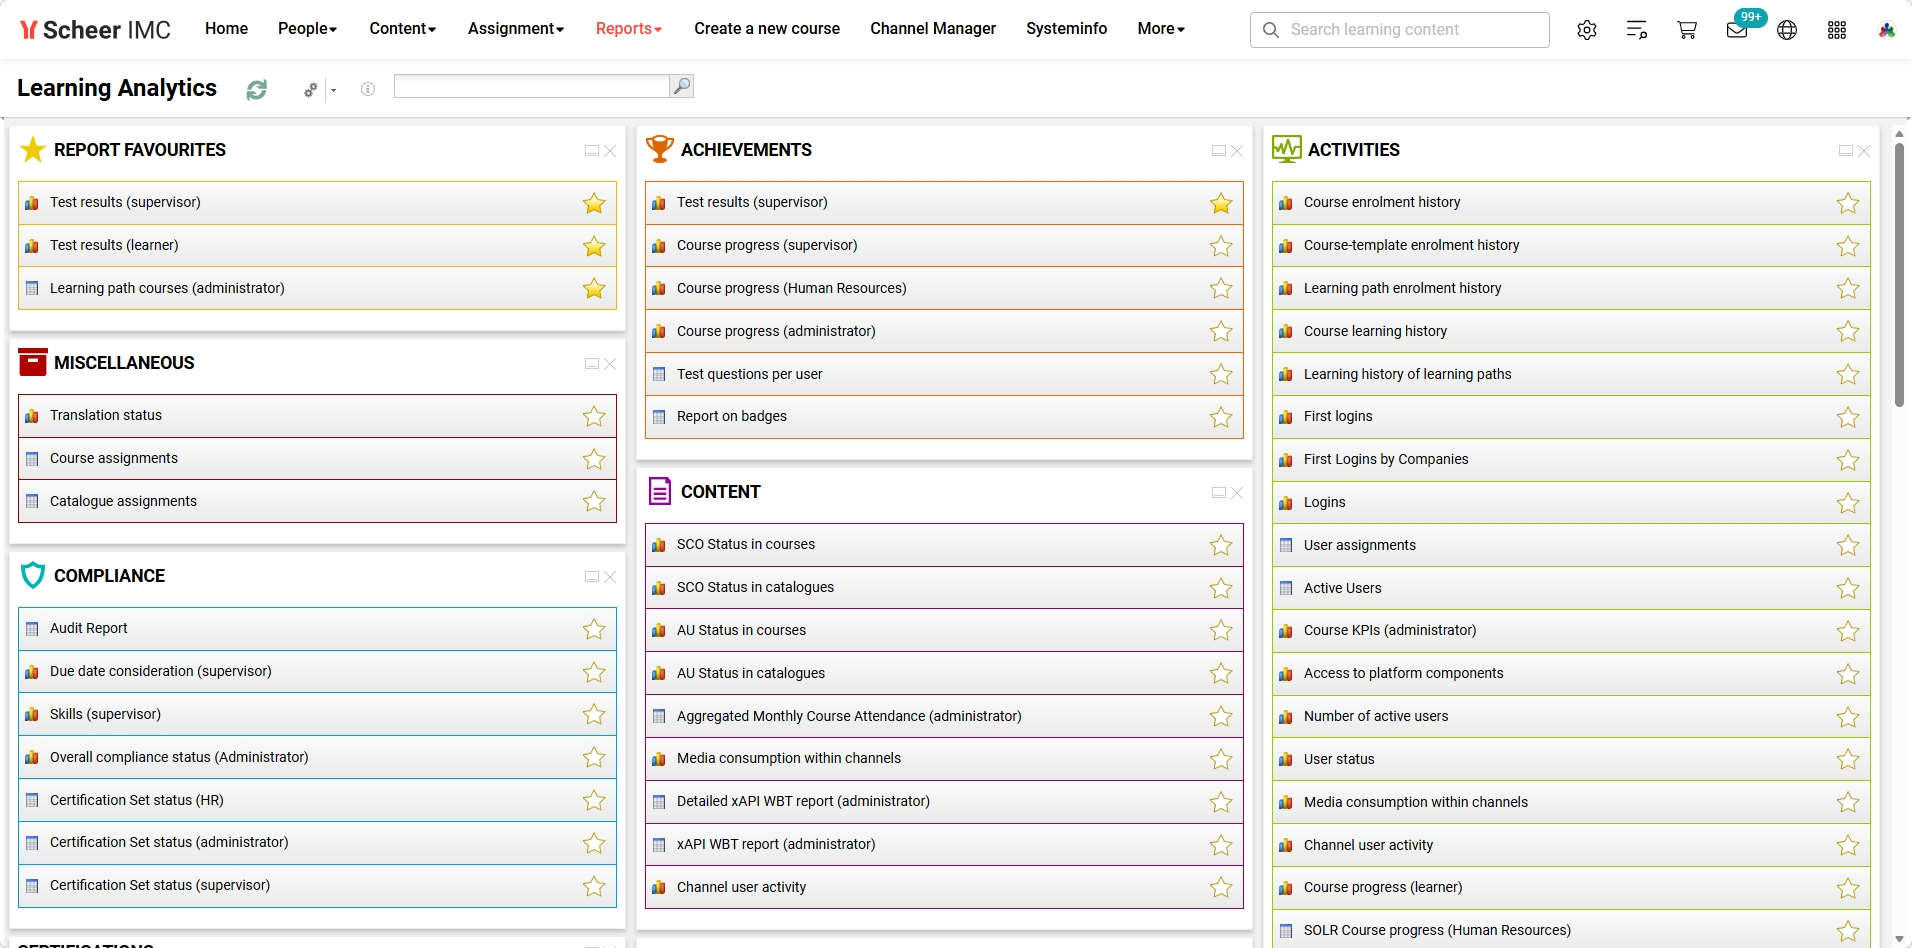Image resolution: width=1912 pixels, height=948 pixels.
Task: Toggle favourite star for Translation status
Action: 594,416
